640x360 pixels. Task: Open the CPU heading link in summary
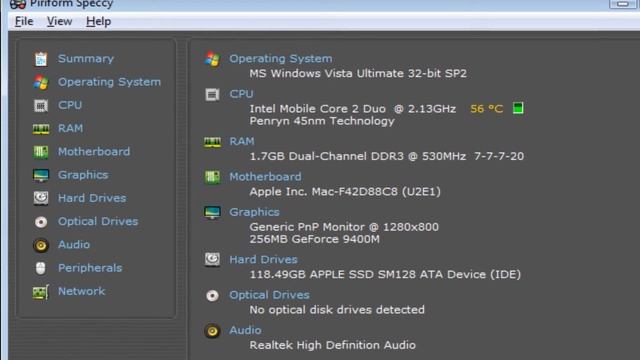coord(241,94)
